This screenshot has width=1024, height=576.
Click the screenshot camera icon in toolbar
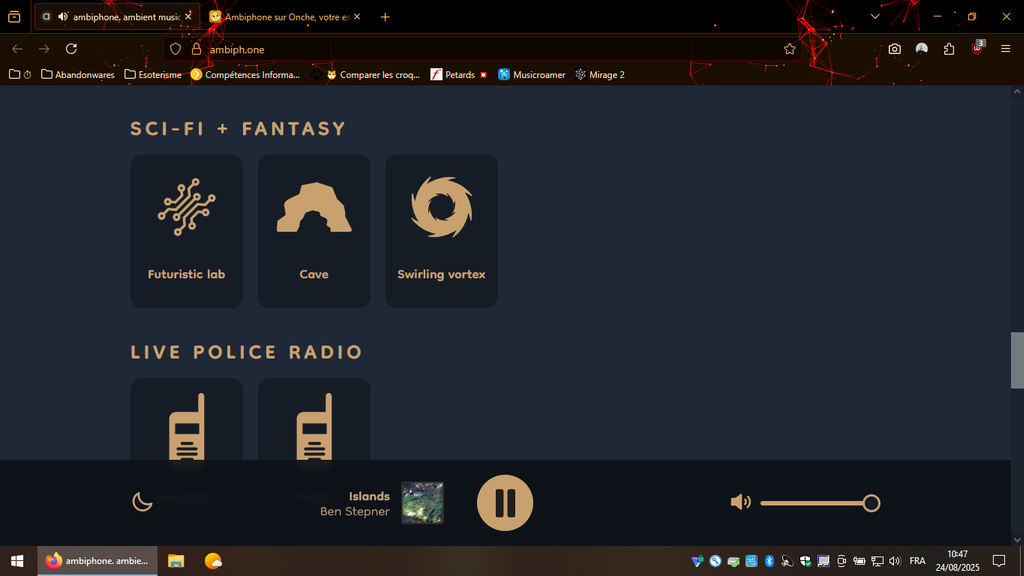(894, 49)
